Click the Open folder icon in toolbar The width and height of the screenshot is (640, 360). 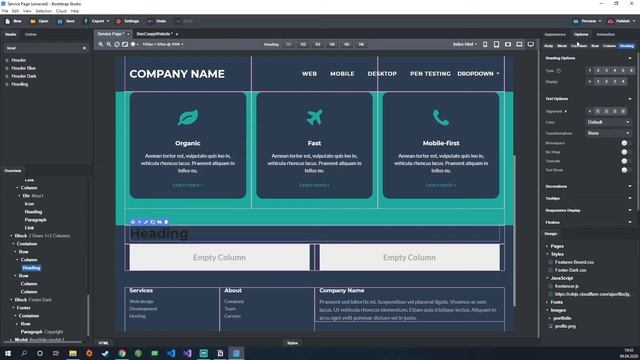[x=33, y=21]
